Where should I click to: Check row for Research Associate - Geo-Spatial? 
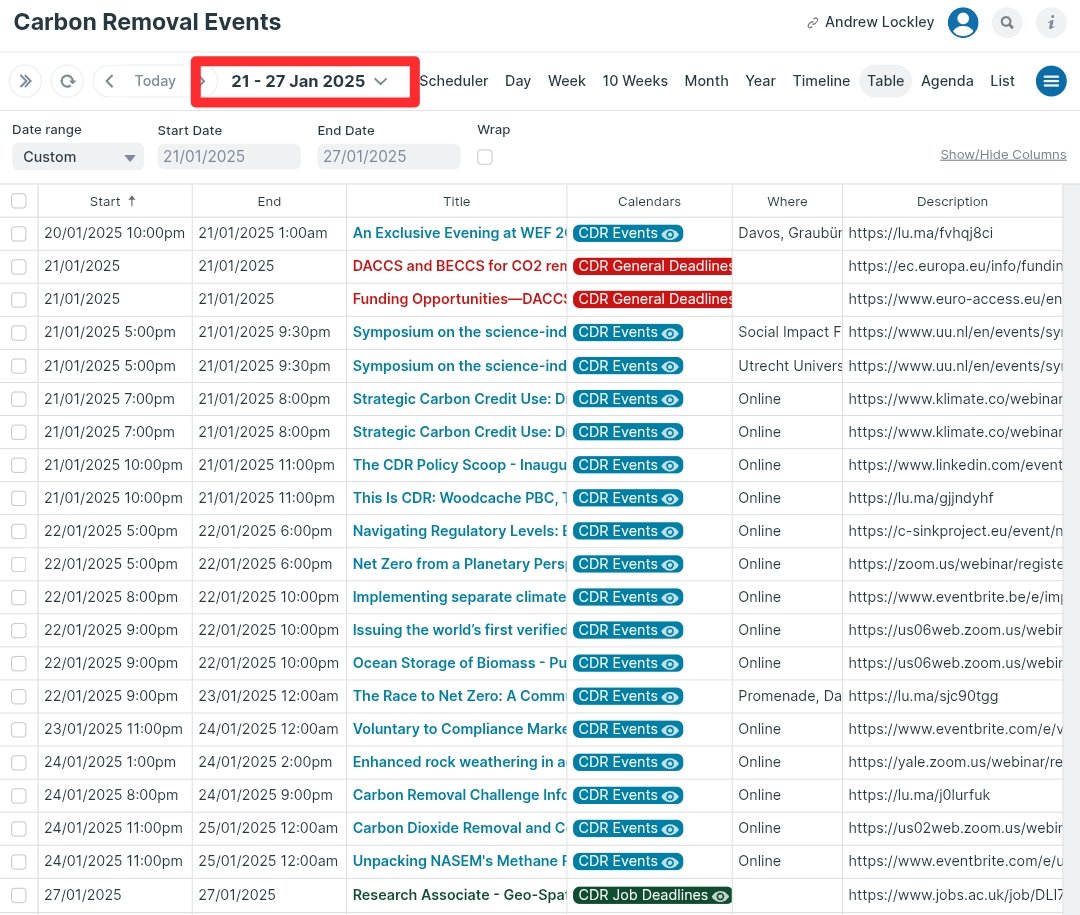click(x=19, y=895)
